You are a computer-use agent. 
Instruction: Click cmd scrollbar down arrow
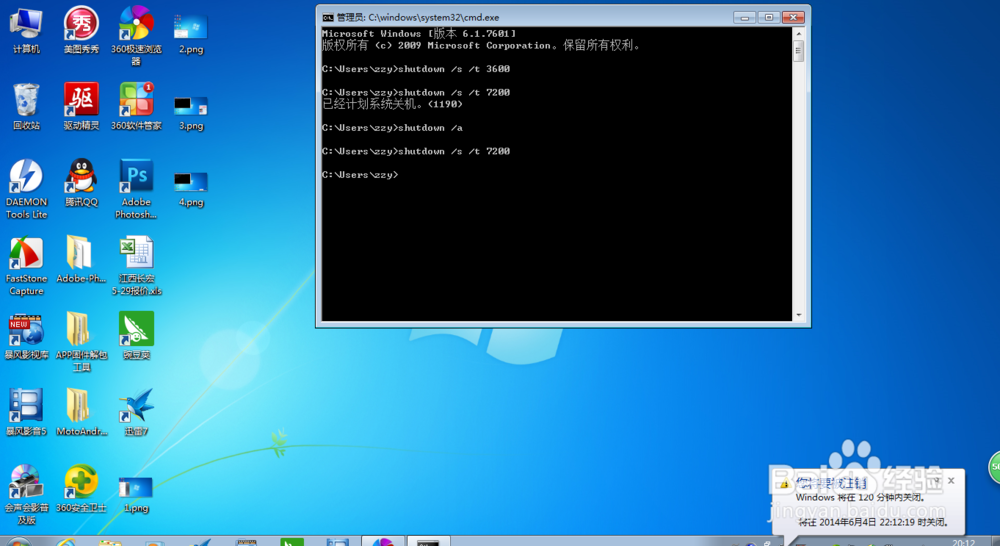coord(798,315)
